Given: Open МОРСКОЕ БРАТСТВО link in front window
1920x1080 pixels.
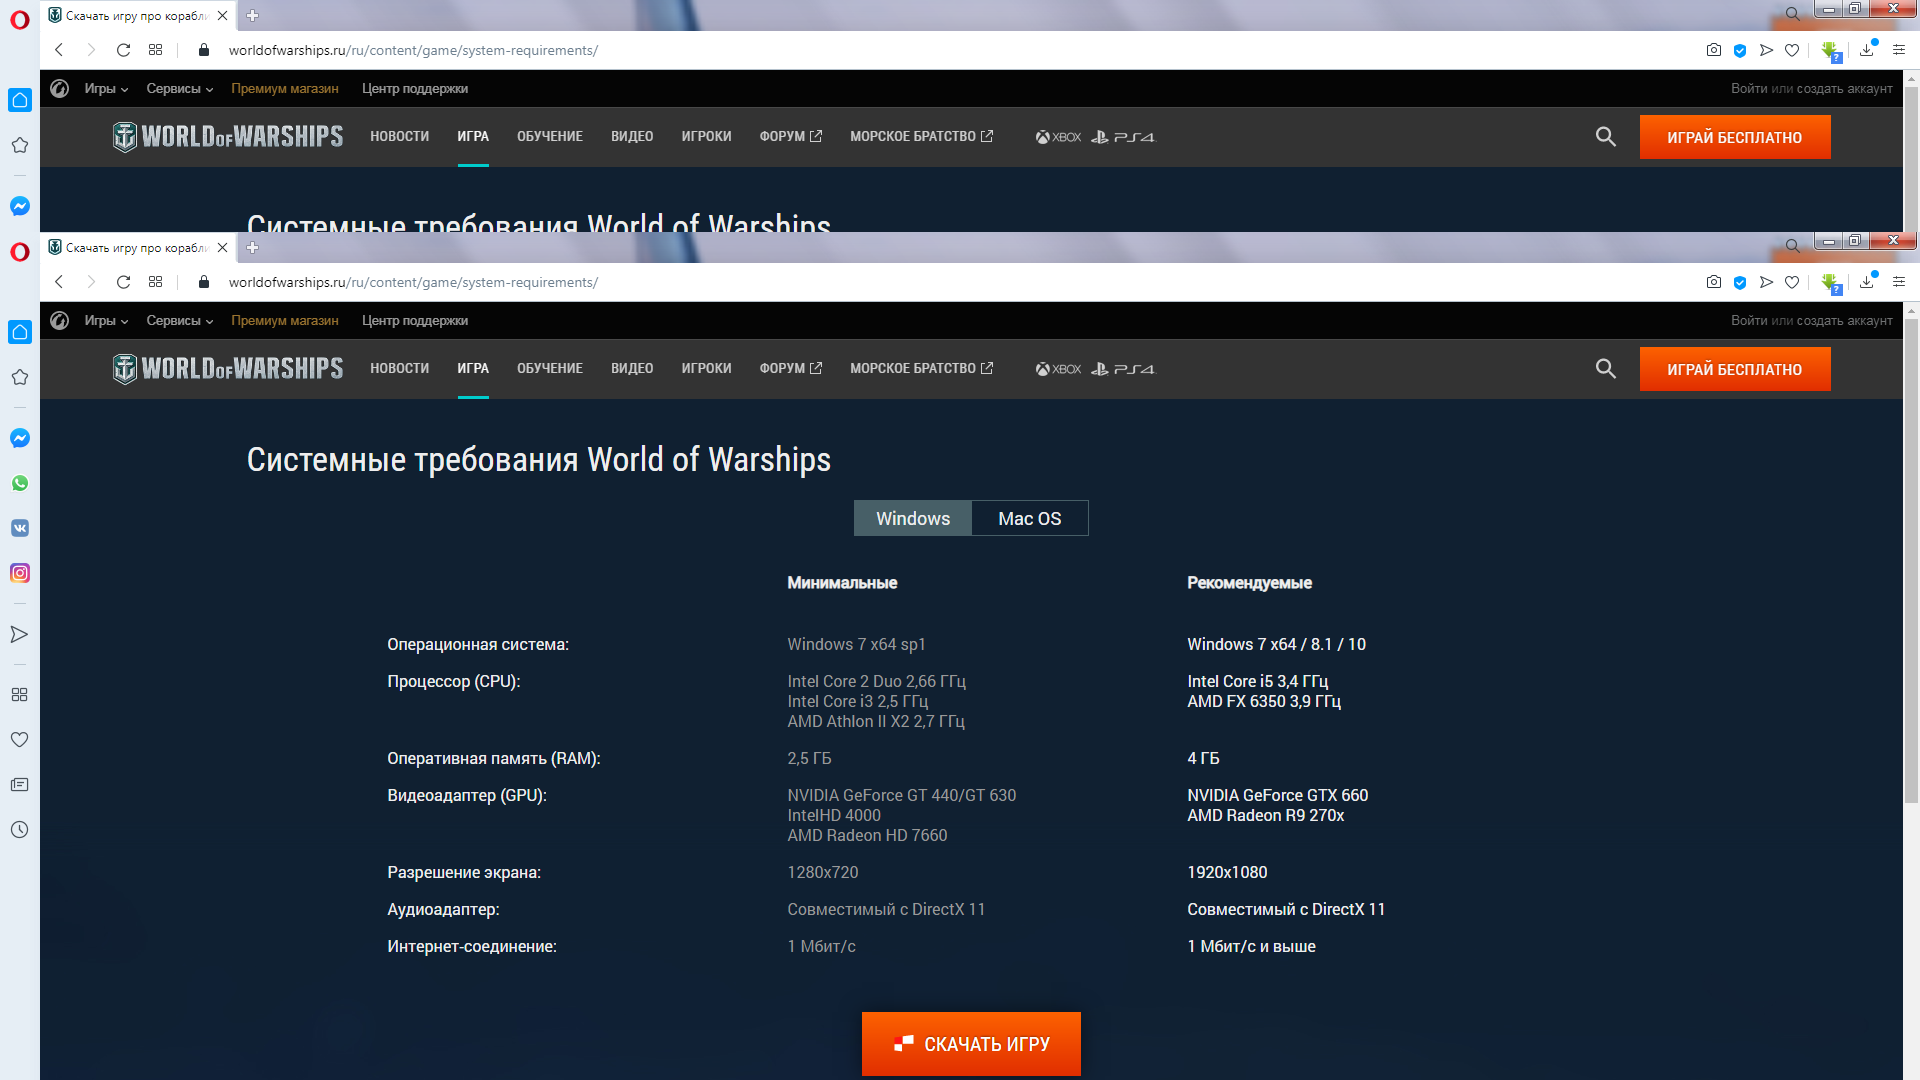Looking at the screenshot, I should (921, 369).
